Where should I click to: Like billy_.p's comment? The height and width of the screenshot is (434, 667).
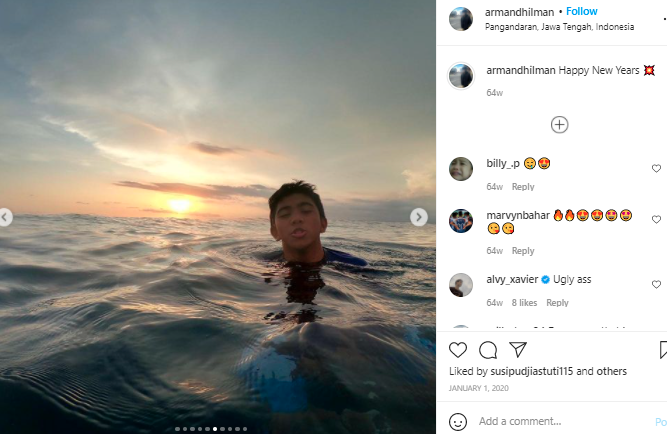coord(656,169)
